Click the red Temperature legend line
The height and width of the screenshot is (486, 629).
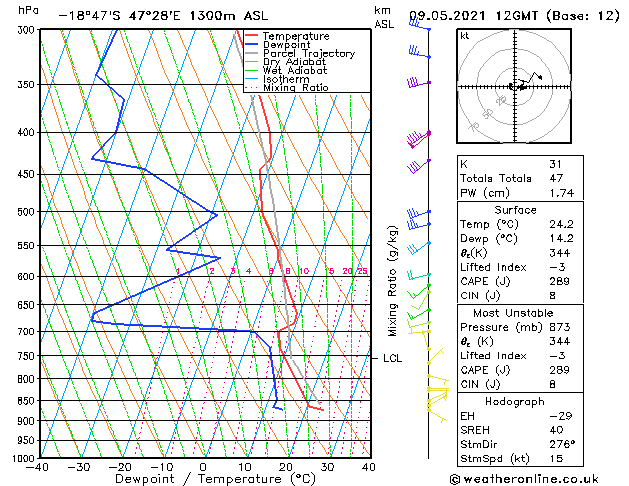pyautogui.click(x=252, y=36)
